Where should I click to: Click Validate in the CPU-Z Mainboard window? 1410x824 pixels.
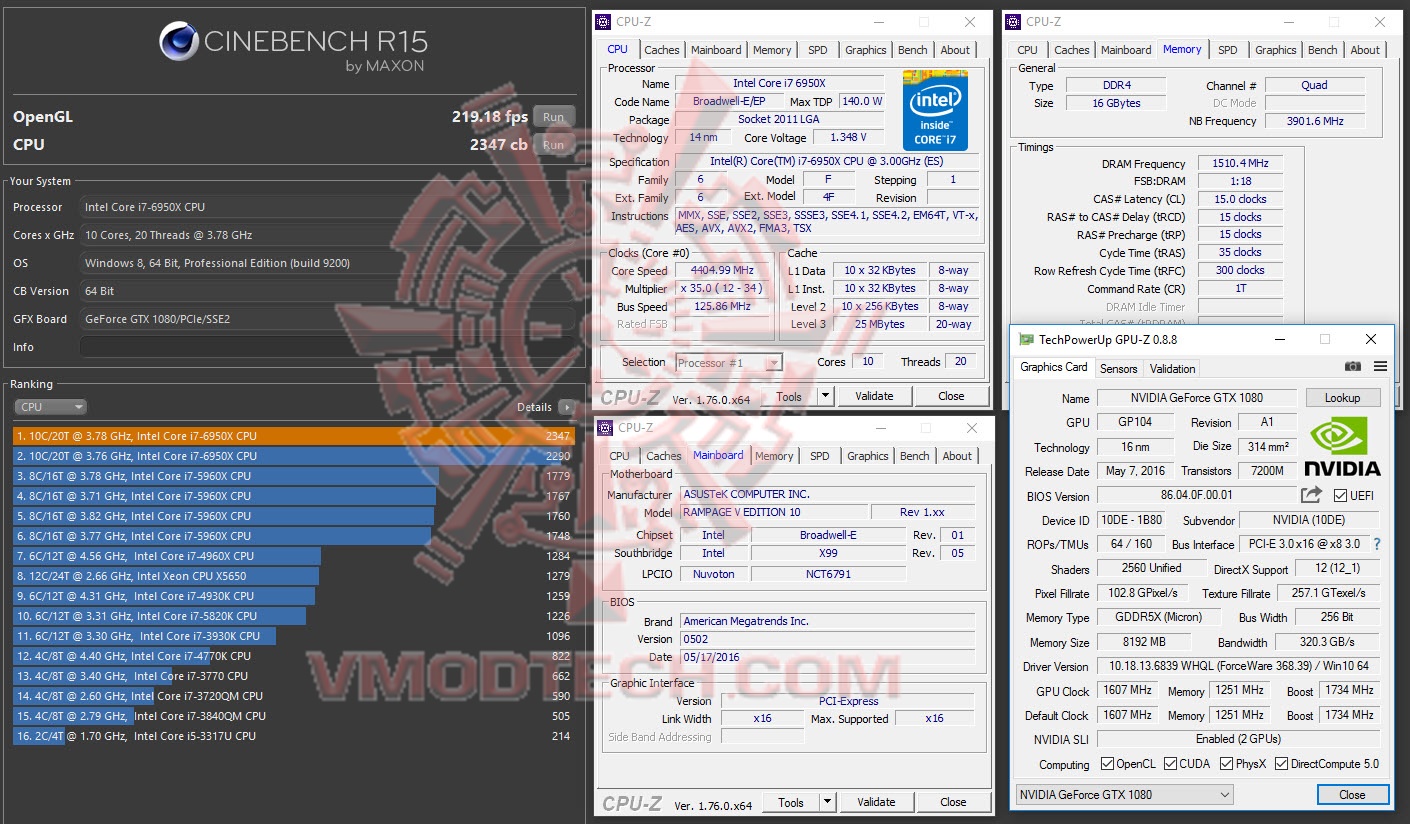click(876, 802)
